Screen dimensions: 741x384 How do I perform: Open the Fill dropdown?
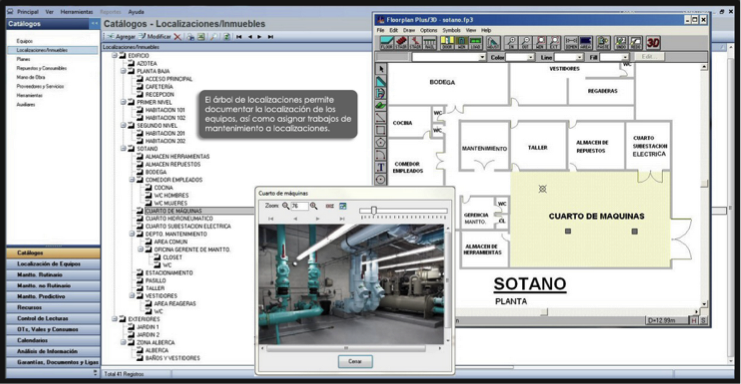pyautogui.click(x=625, y=57)
